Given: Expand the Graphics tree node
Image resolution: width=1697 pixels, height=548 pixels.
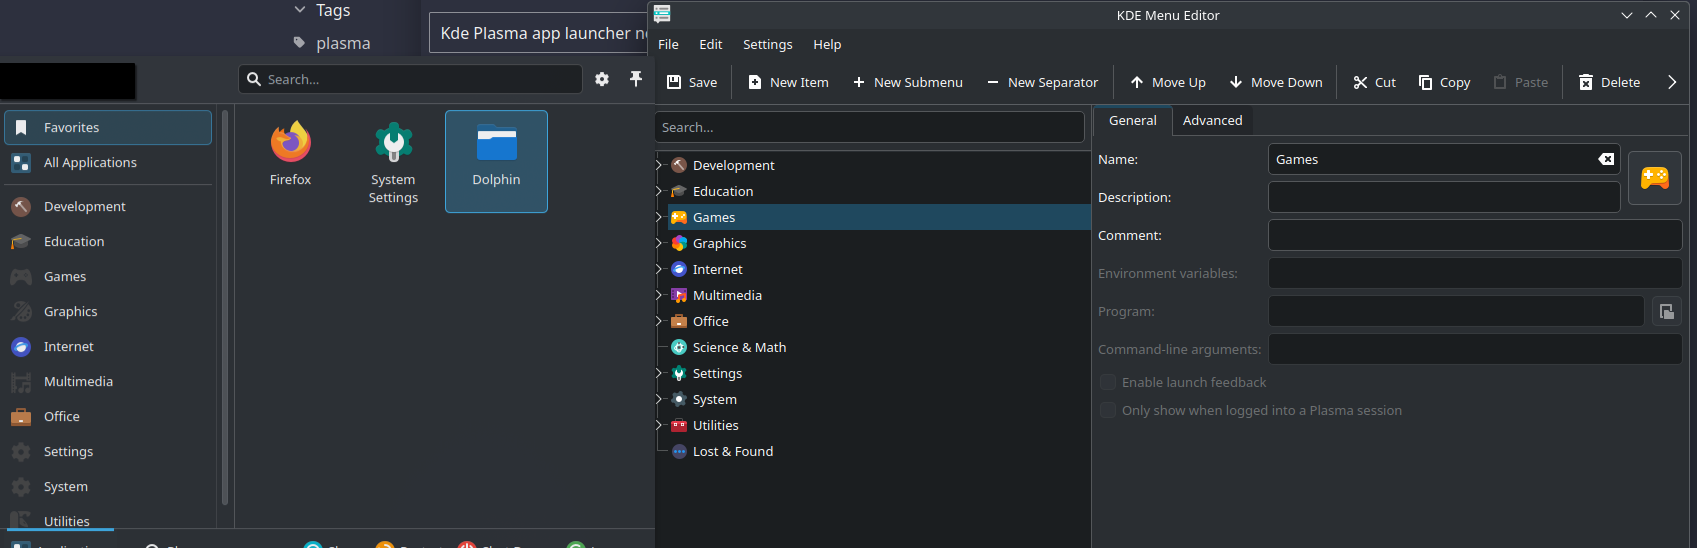Looking at the screenshot, I should pos(660,243).
